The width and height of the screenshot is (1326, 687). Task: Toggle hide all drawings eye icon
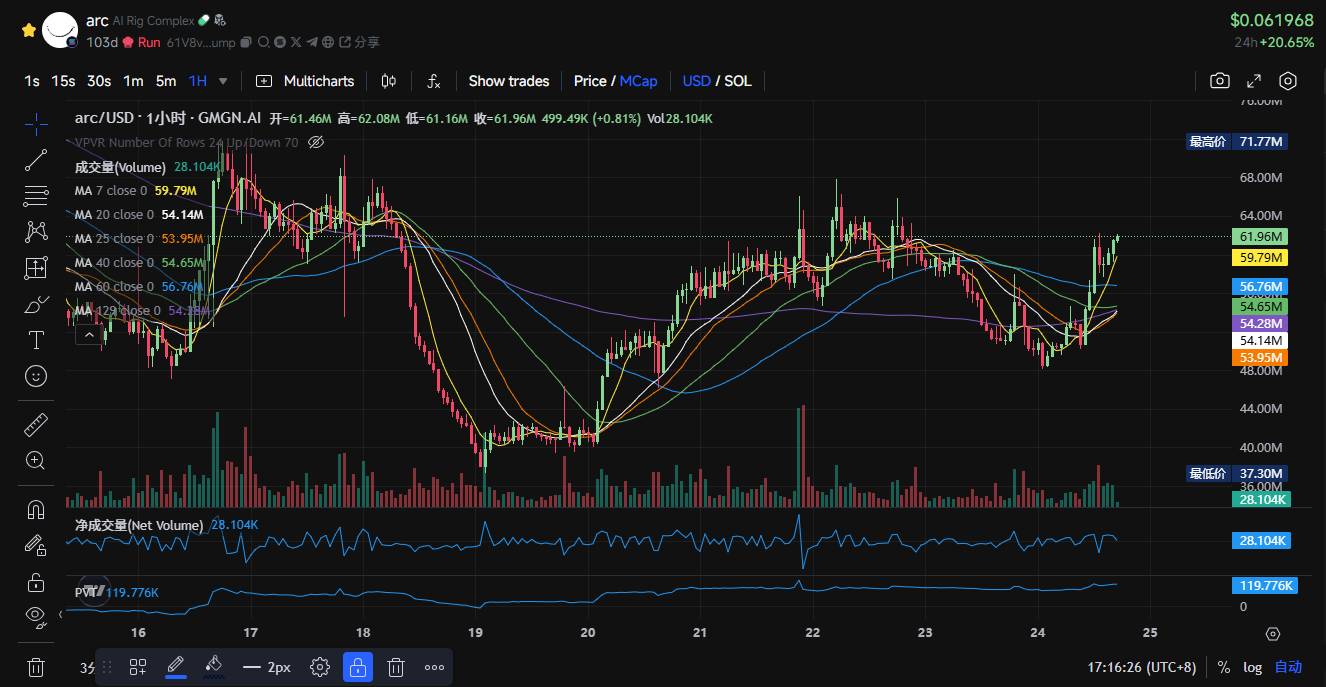coord(36,614)
